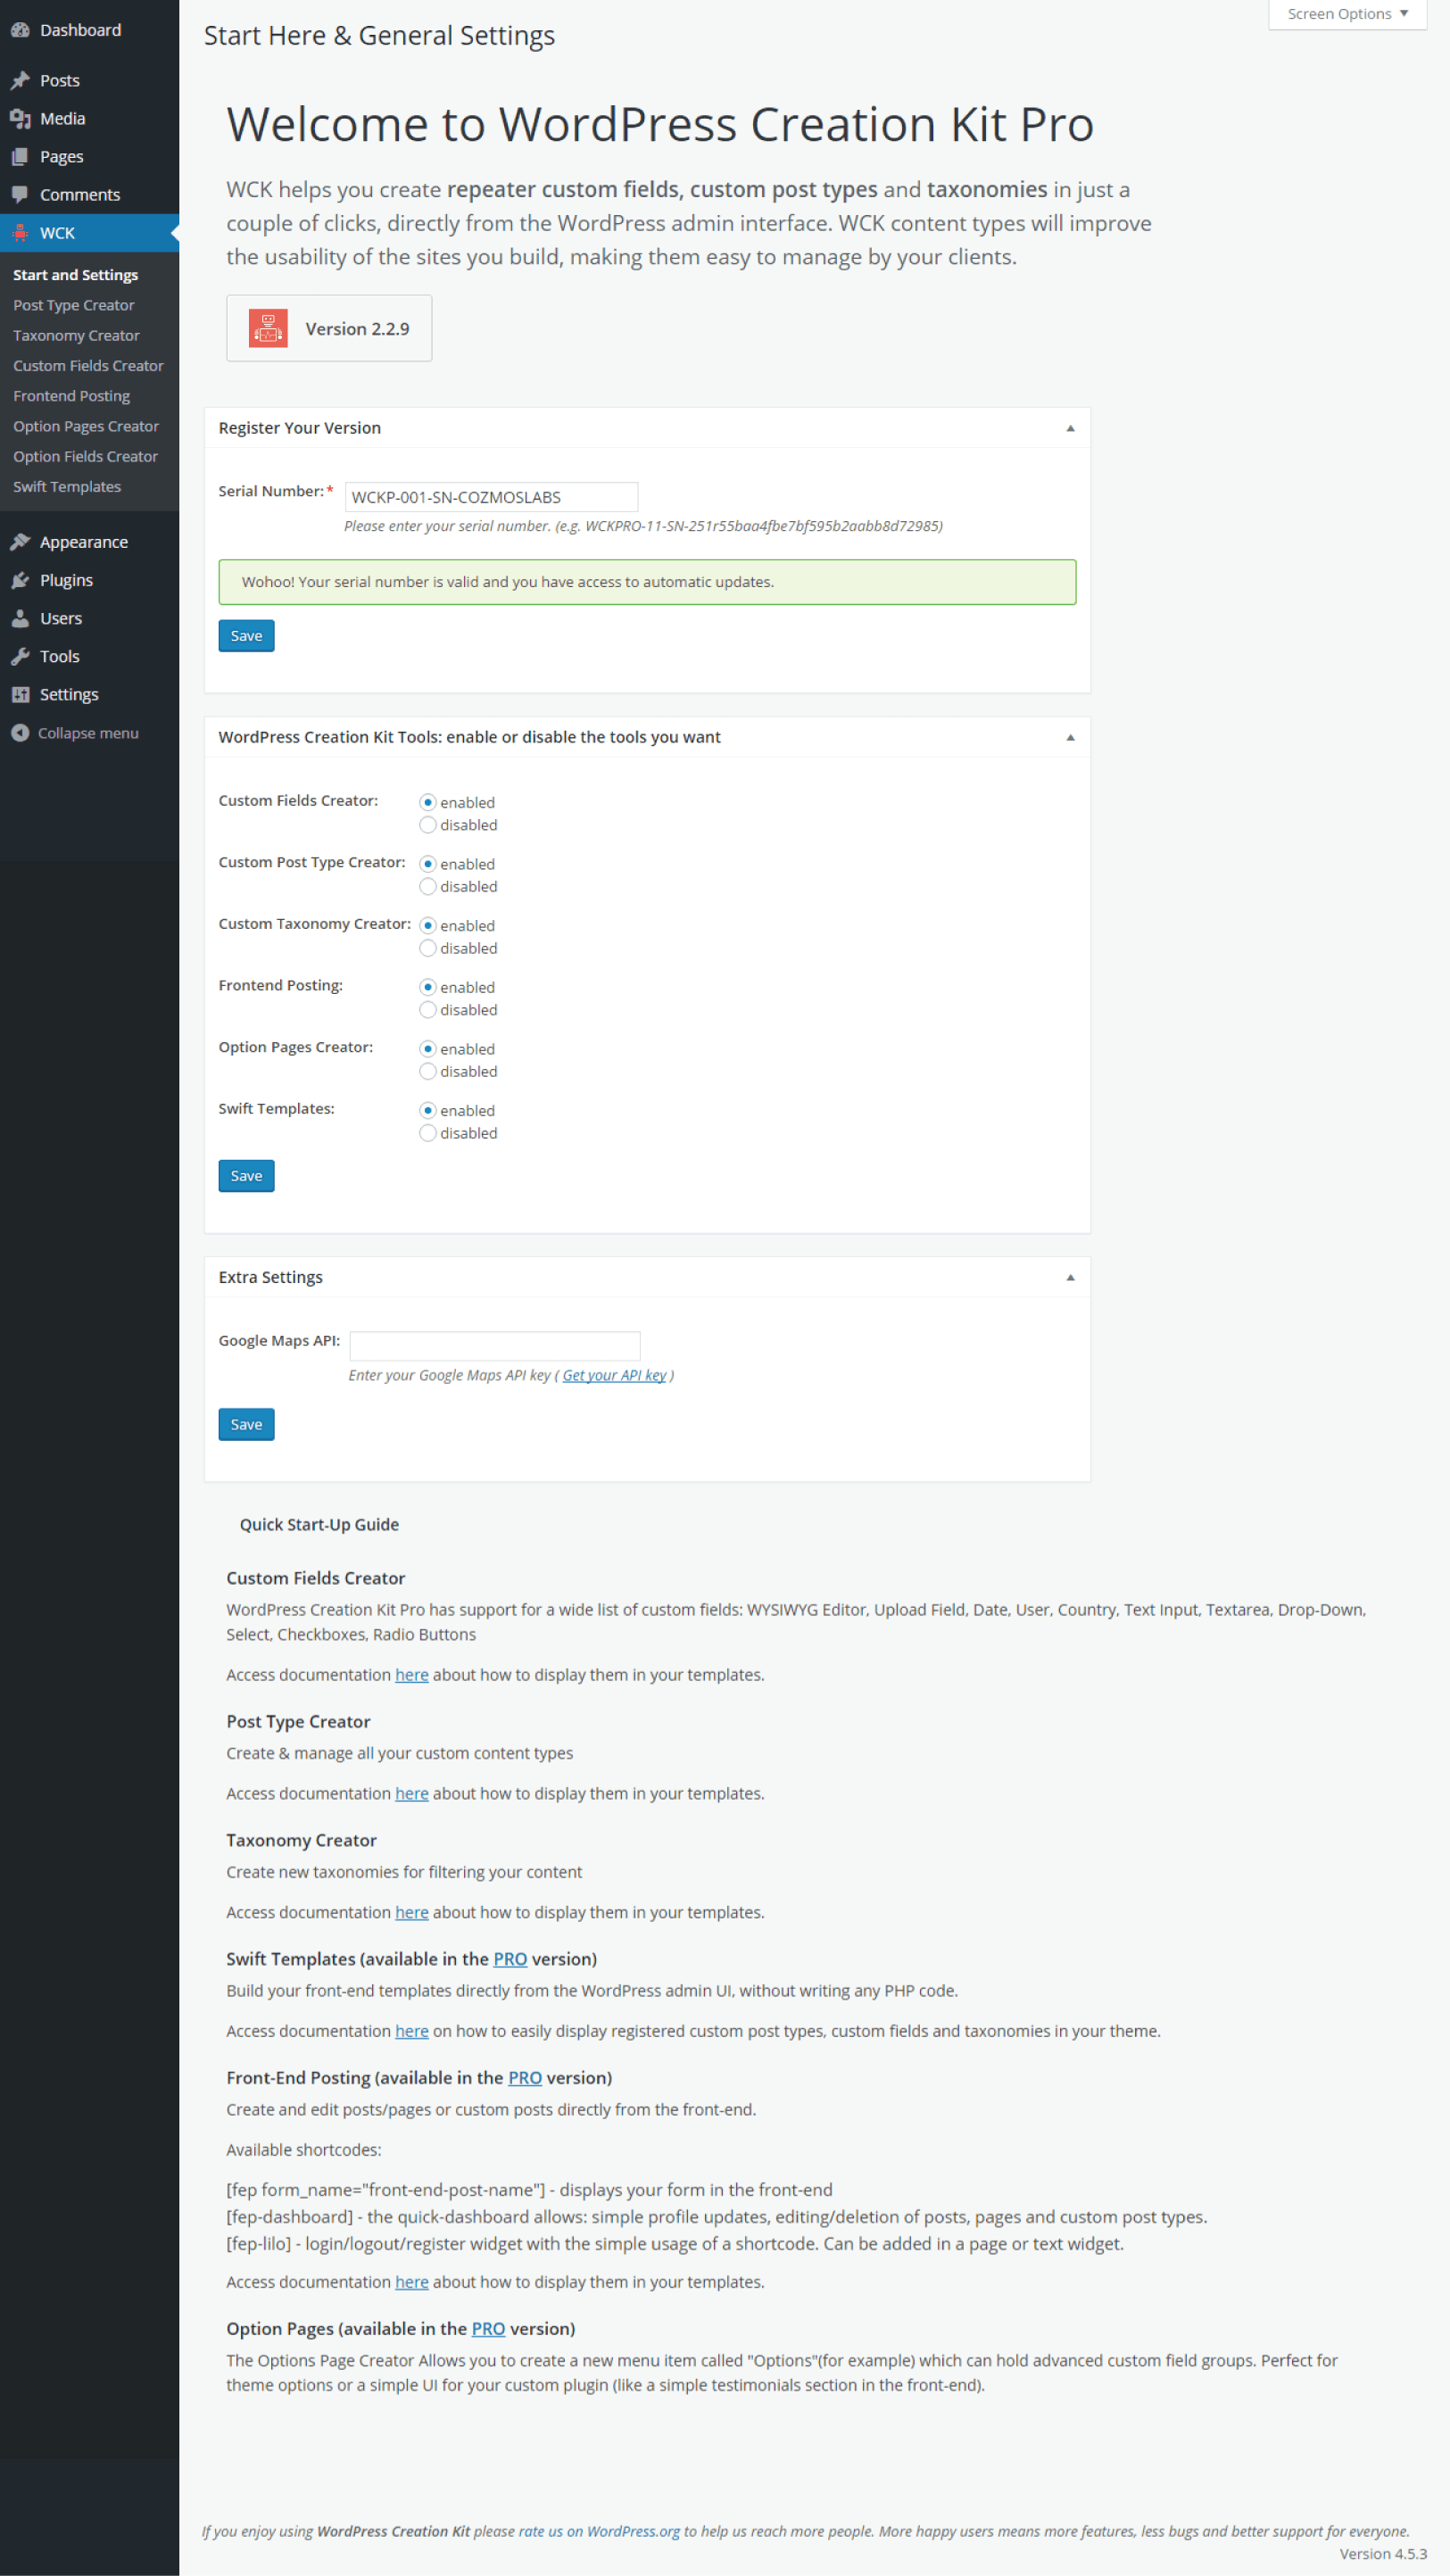This screenshot has width=1450, height=2576.
Task: Click the Tools wrench icon
Action: 20,656
